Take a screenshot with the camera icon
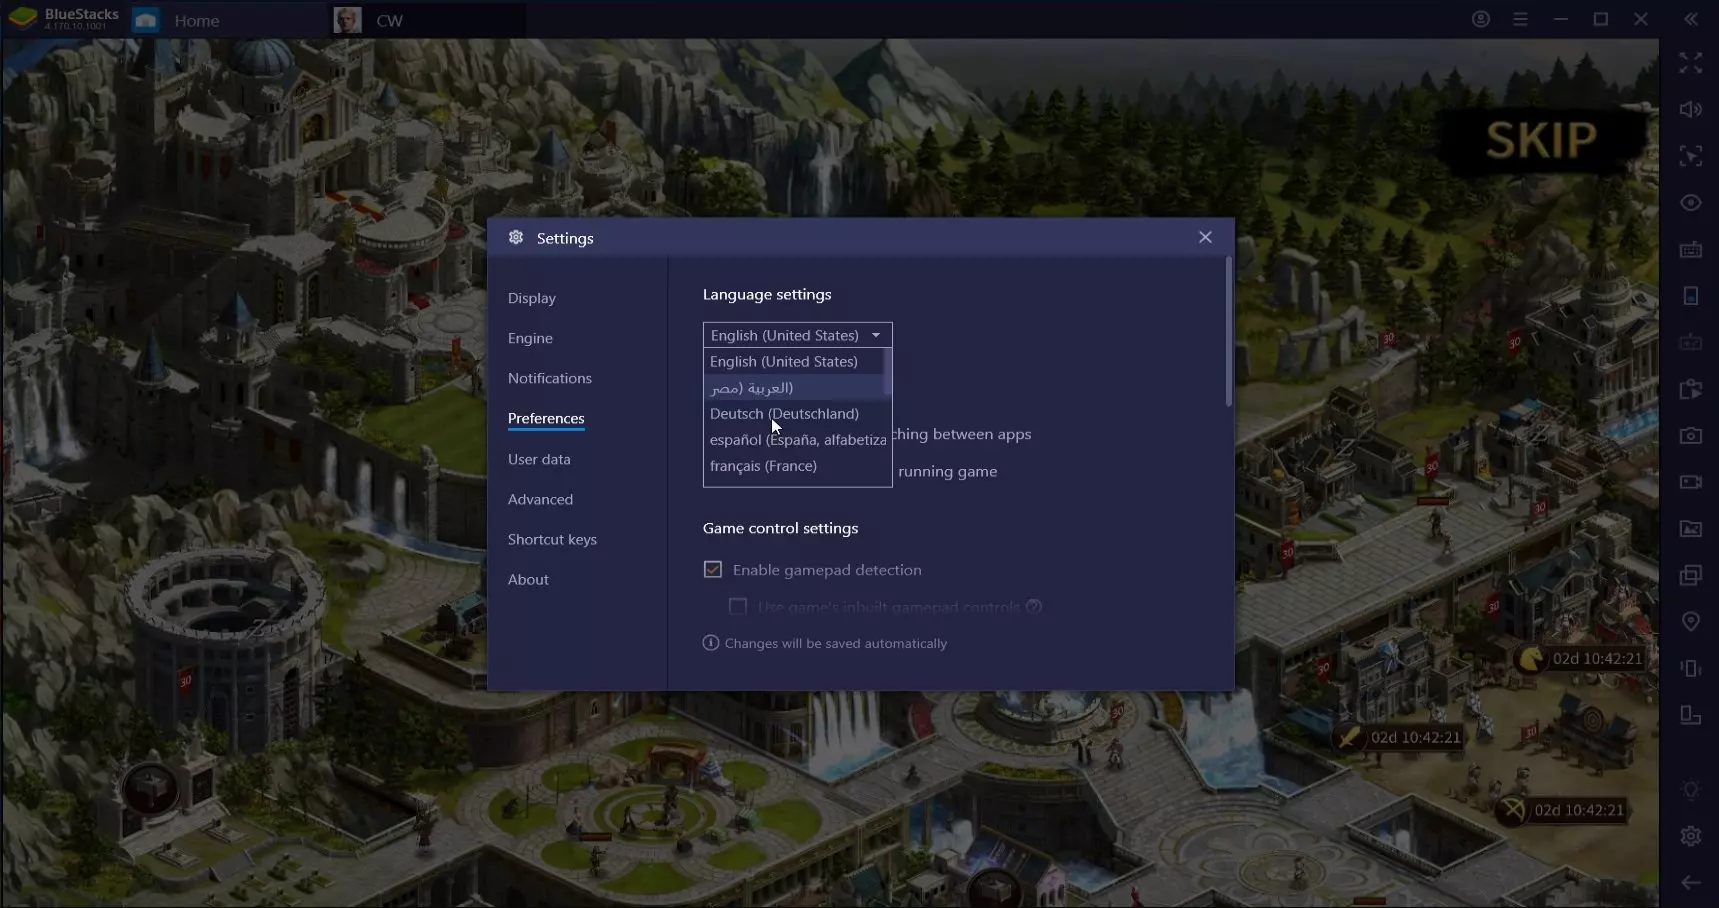 pos(1690,436)
